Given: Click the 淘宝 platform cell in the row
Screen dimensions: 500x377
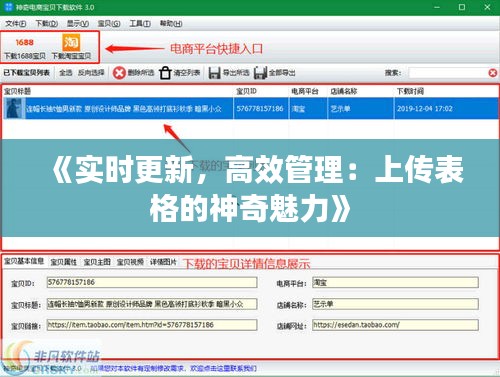Looking at the screenshot, I should point(308,108).
